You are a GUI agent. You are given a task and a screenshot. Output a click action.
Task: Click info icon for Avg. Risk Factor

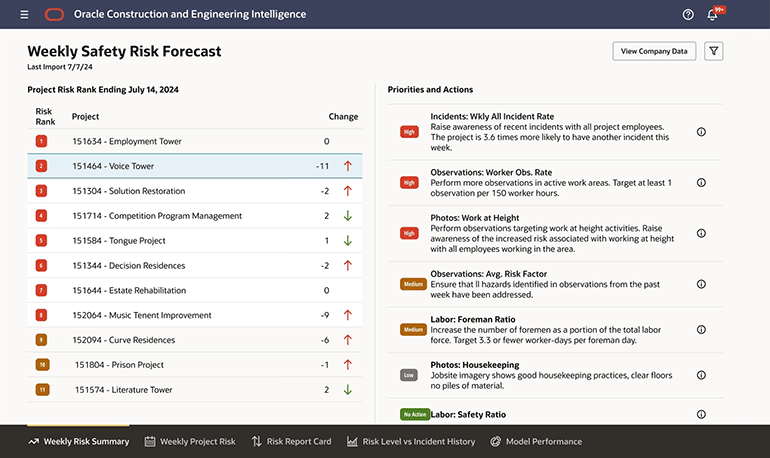pos(701,284)
